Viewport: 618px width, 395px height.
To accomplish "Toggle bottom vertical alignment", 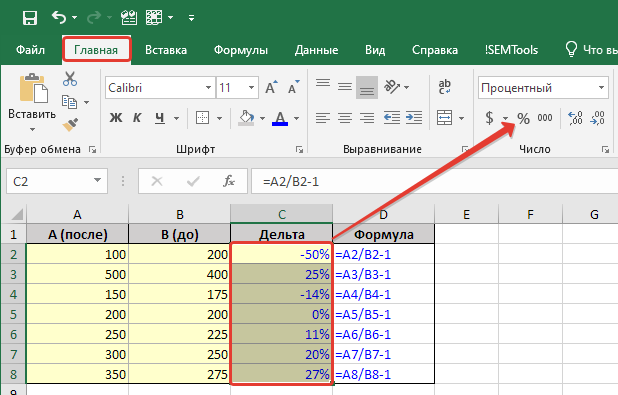I will (x=367, y=87).
